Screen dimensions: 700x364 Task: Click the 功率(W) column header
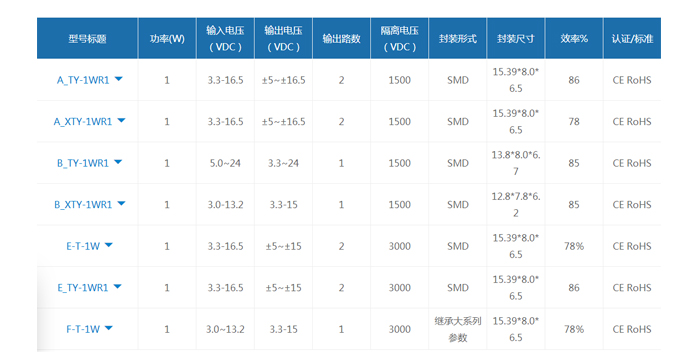(167, 38)
